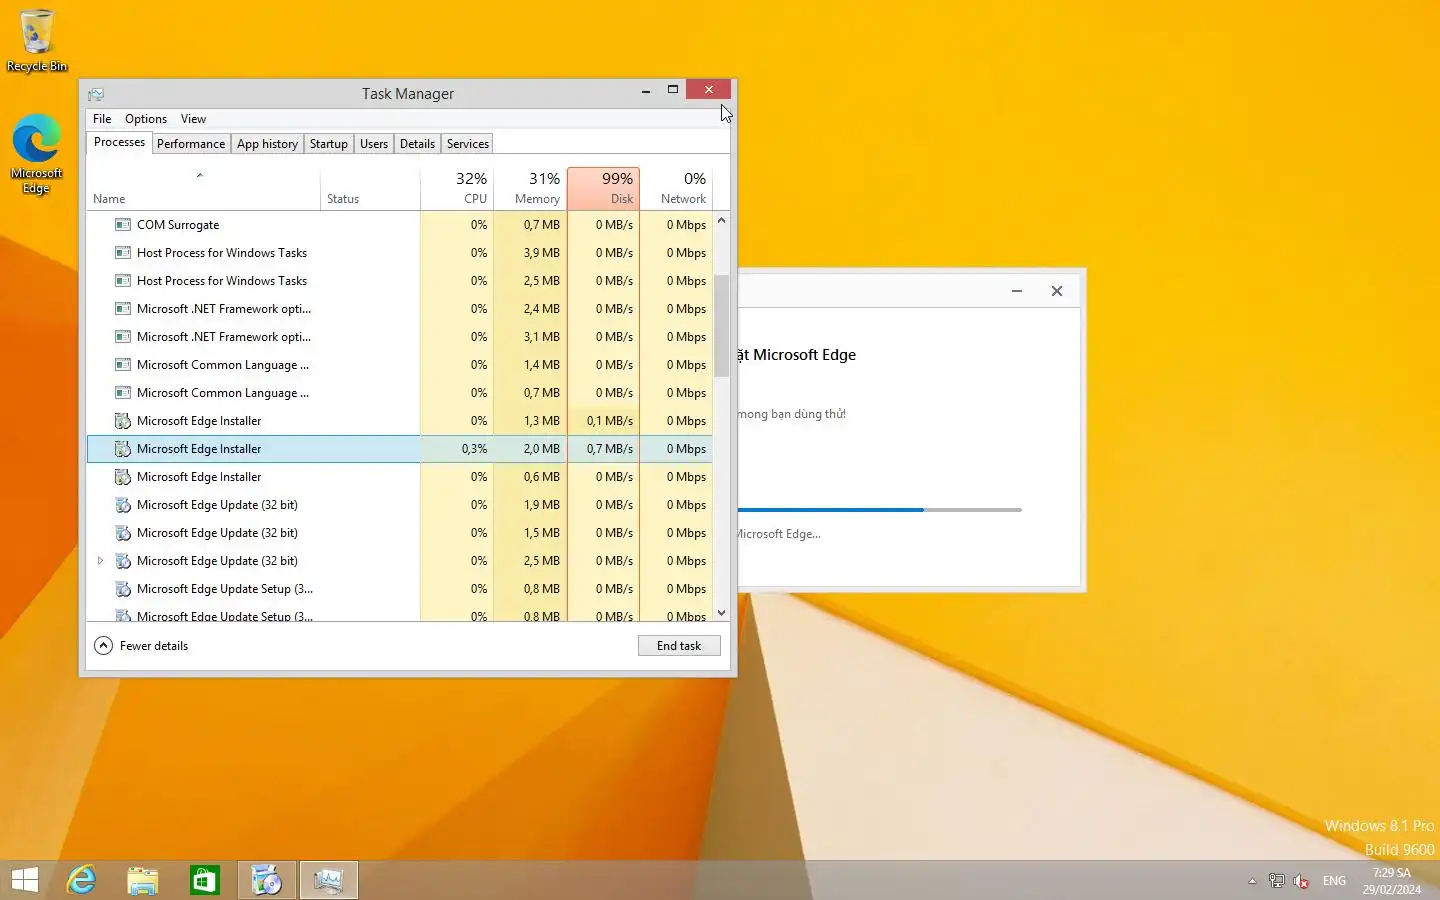Viewport: 1440px width, 900px height.
Task: Switch to the Details tab
Action: coord(417,144)
